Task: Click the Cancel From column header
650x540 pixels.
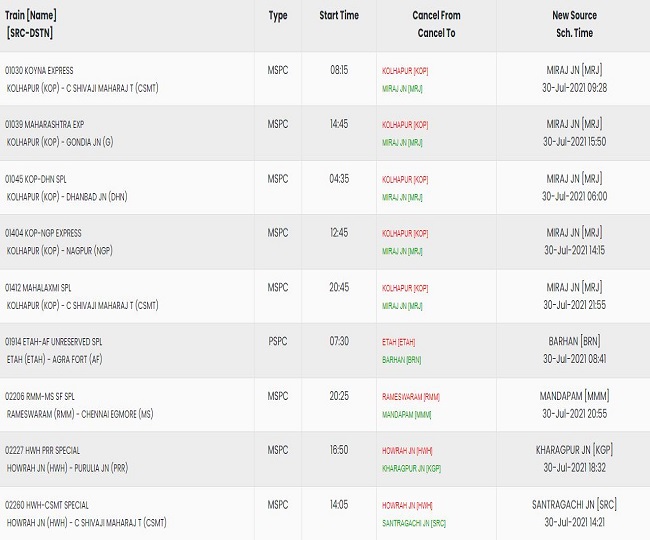Action: click(436, 15)
